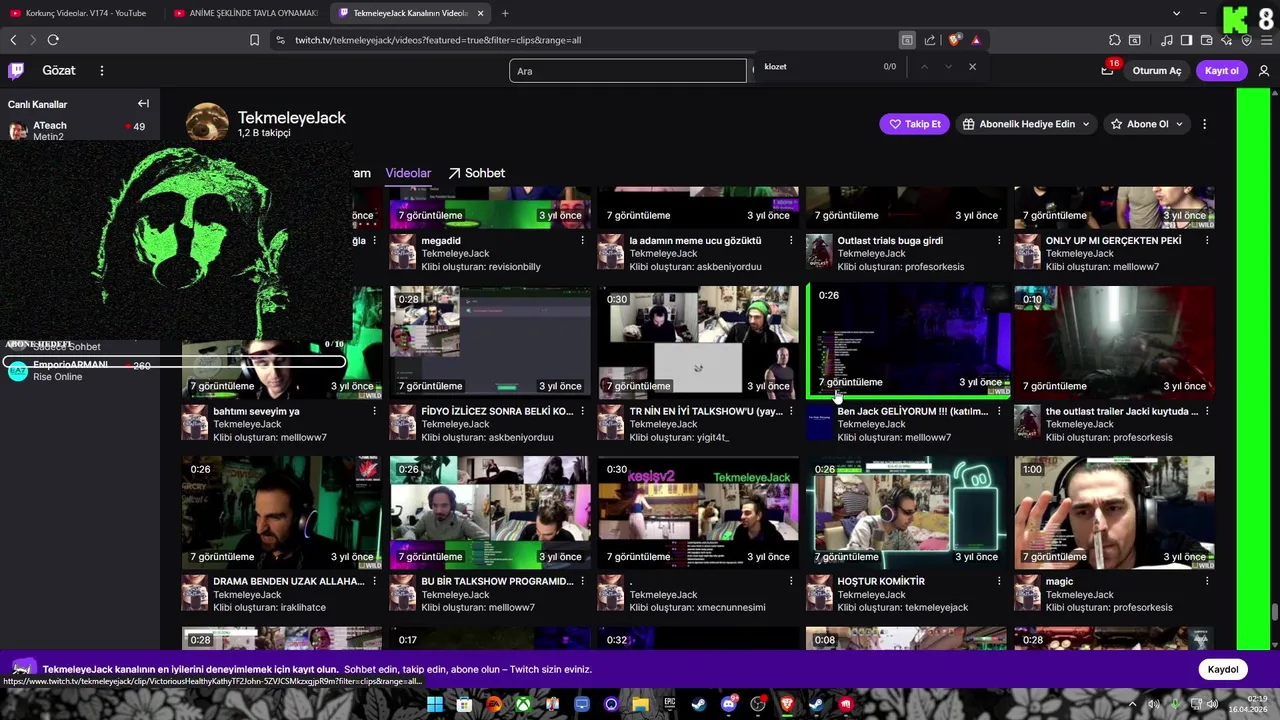This screenshot has width=1280, height=720.
Task: Play the magic clip thumbnail
Action: coord(1114,512)
